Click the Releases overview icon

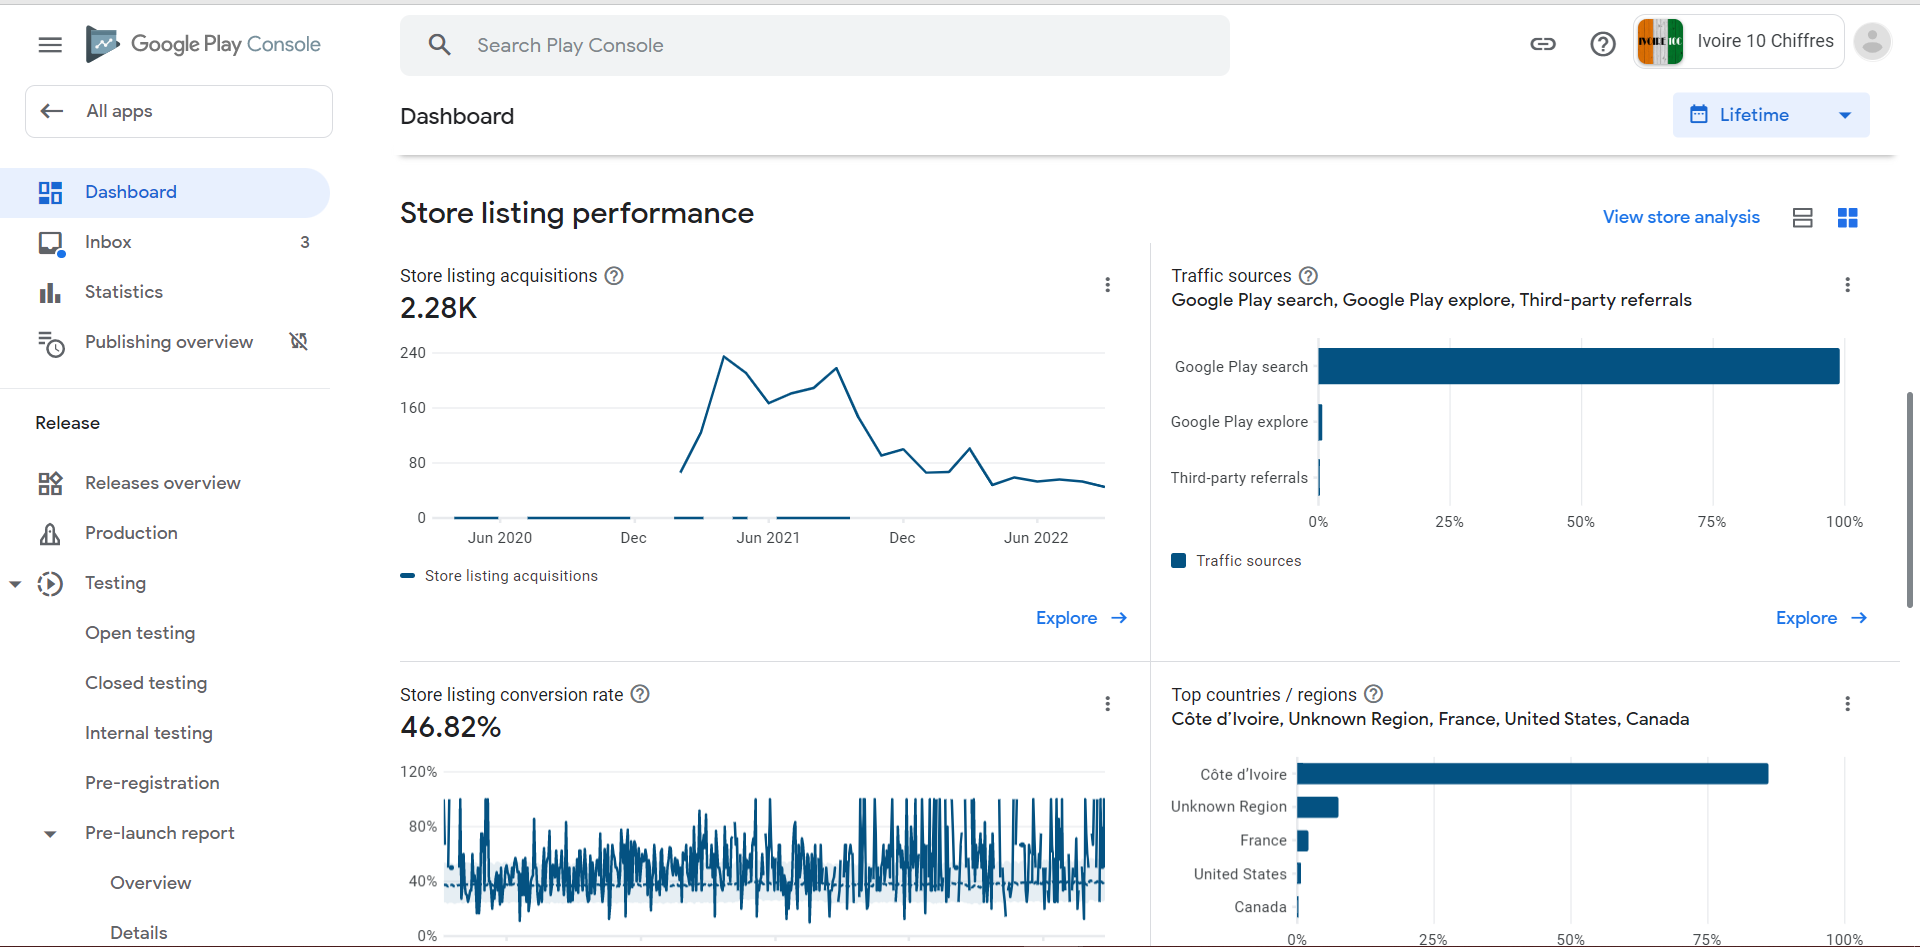(50, 484)
